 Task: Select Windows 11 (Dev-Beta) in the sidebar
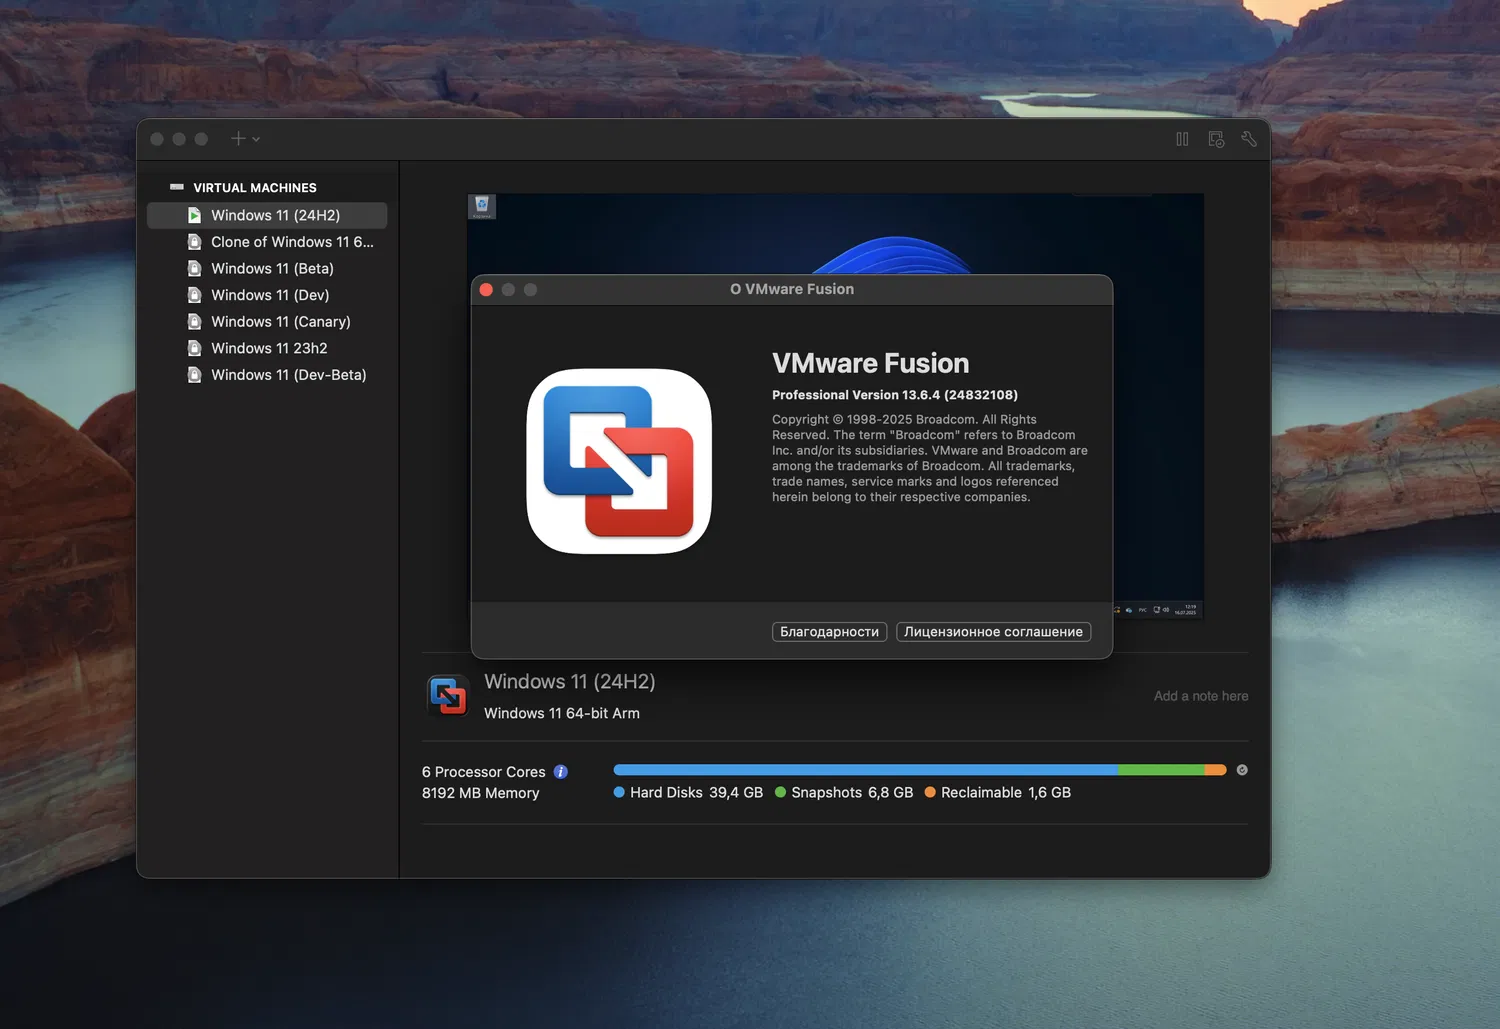[x=267, y=375]
